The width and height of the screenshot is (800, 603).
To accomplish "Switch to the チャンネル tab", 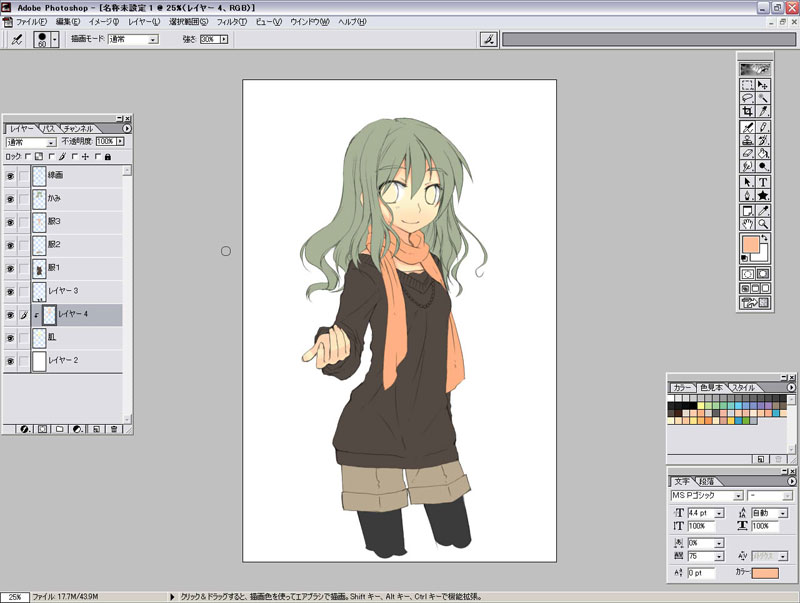I will pyautogui.click(x=78, y=129).
